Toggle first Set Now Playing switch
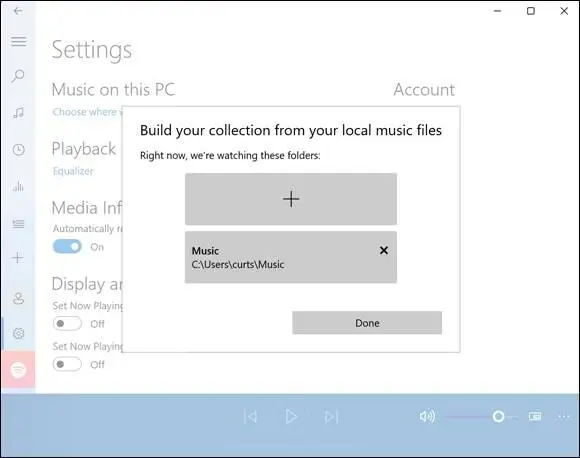Screen dimensions: 580x458 (x=67, y=324)
